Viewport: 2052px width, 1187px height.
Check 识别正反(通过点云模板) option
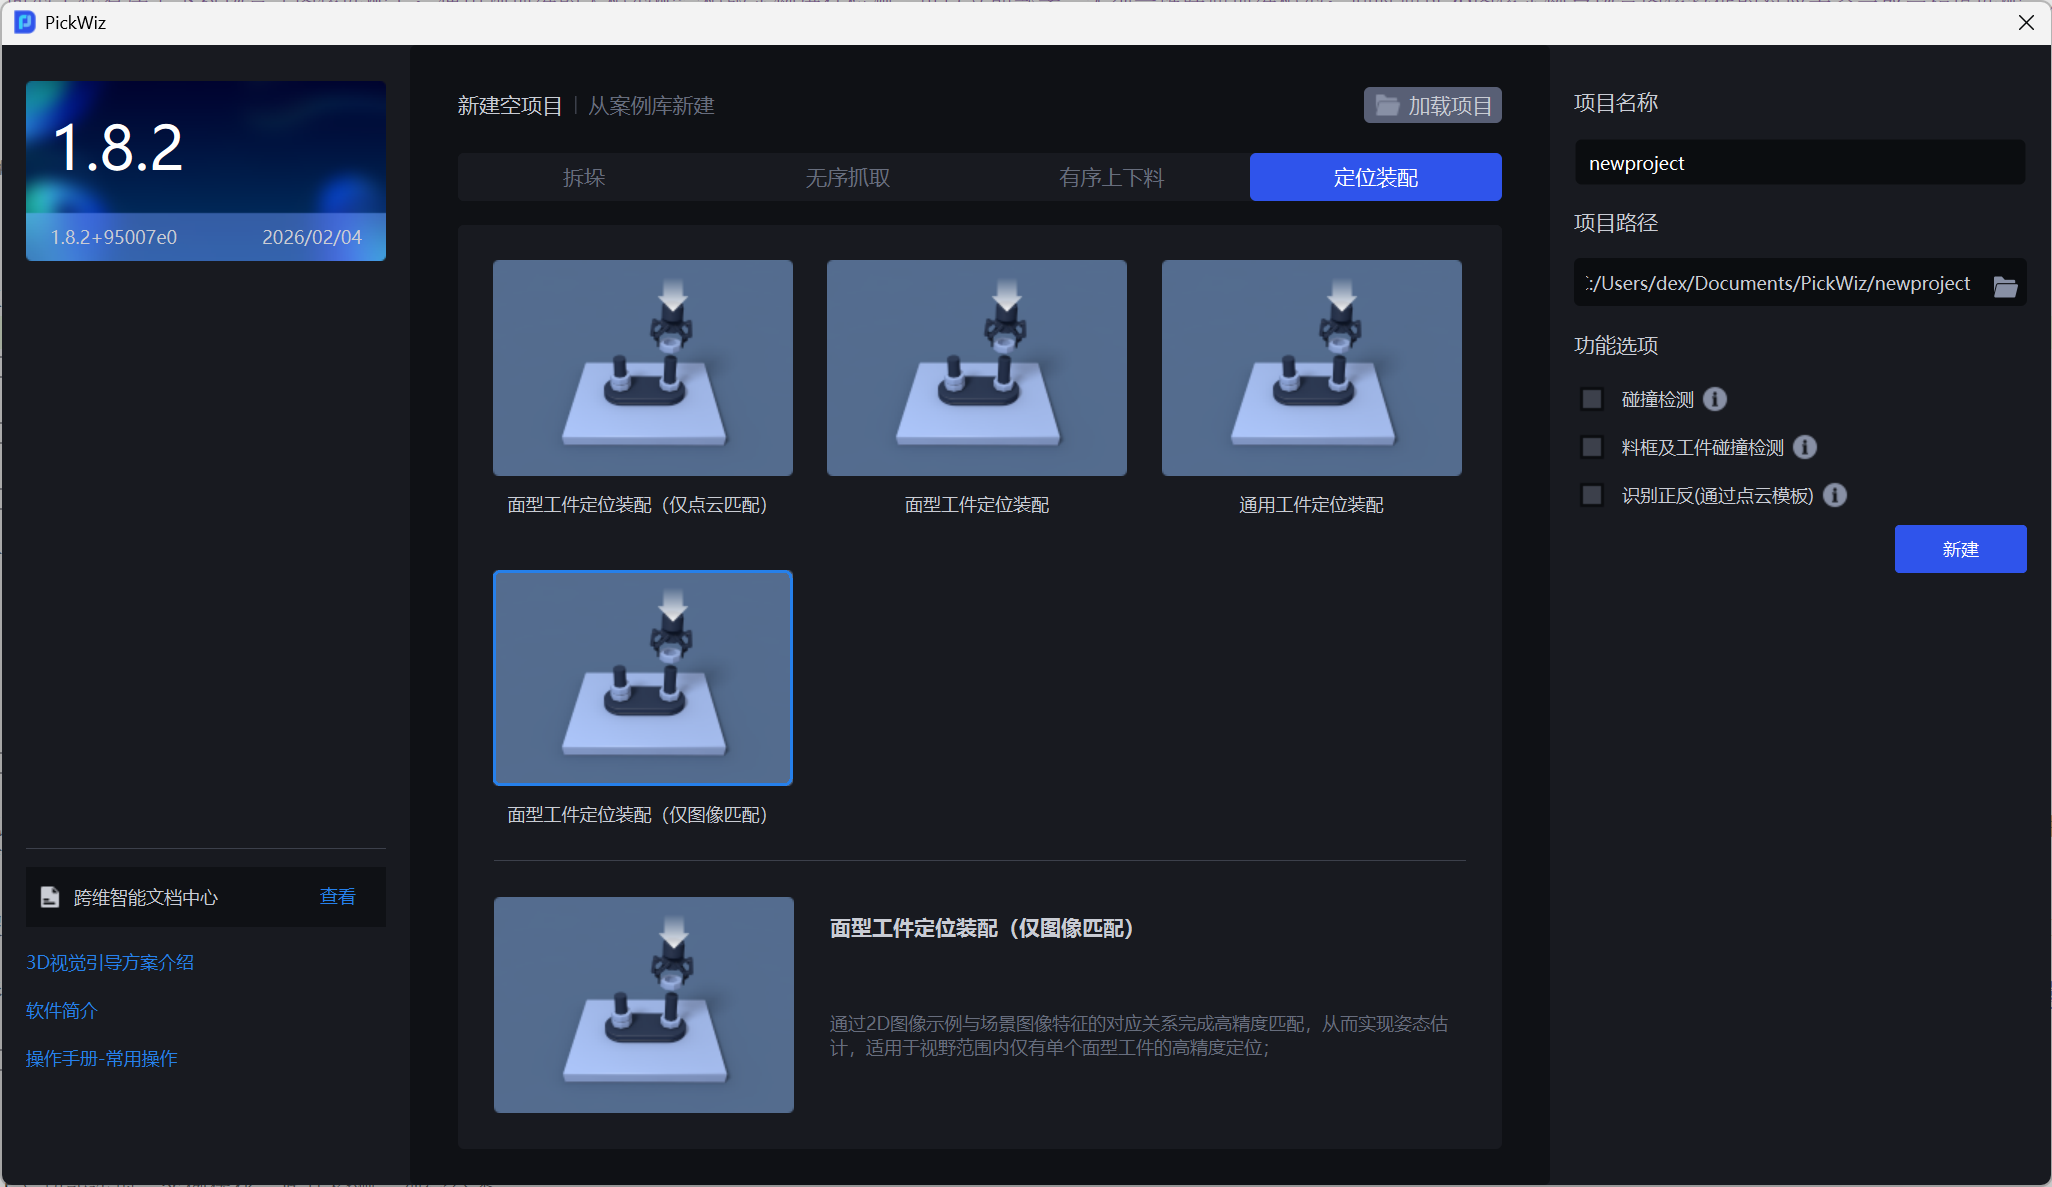pyautogui.click(x=1592, y=495)
